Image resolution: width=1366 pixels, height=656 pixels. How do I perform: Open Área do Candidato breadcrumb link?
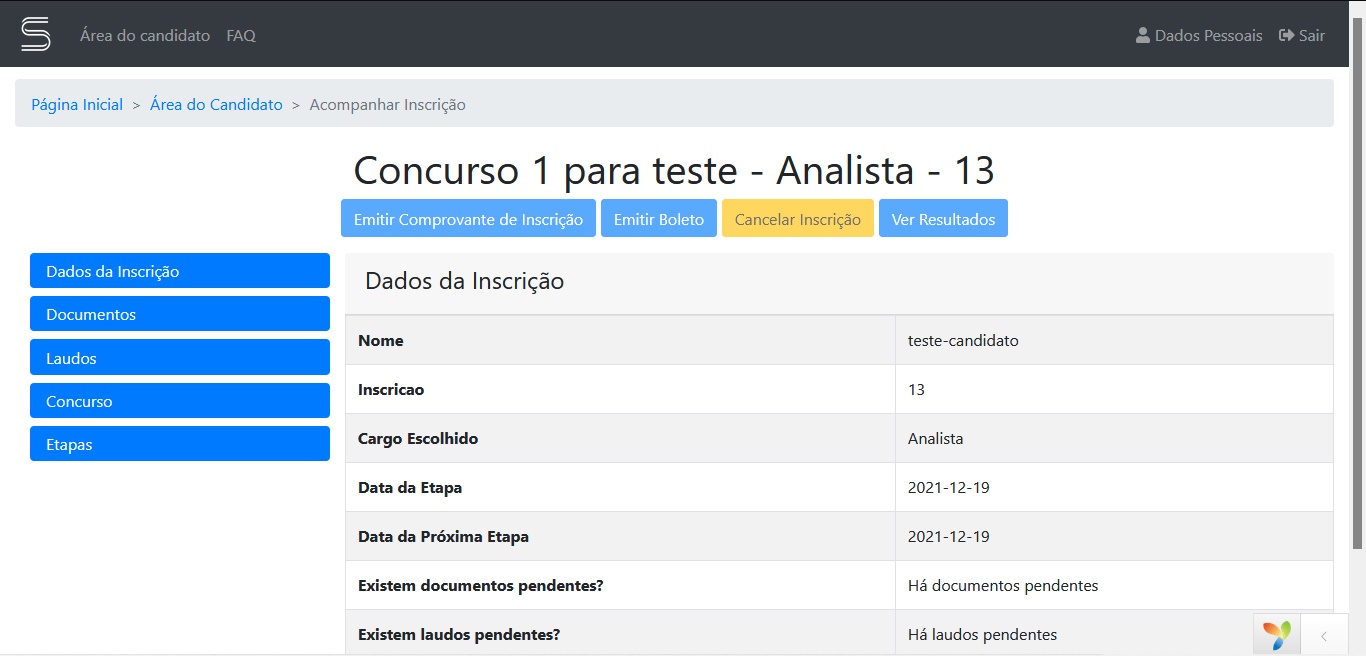click(x=216, y=105)
